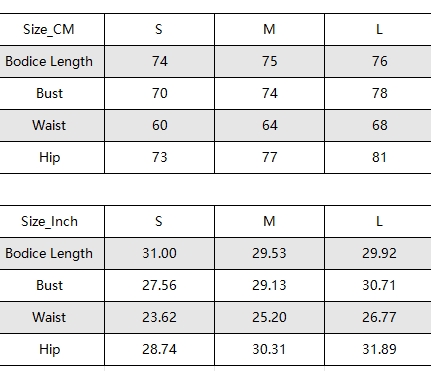Select Bodice Length row label in CM table
Viewport: 431px width, 371px height.
(x=49, y=61)
